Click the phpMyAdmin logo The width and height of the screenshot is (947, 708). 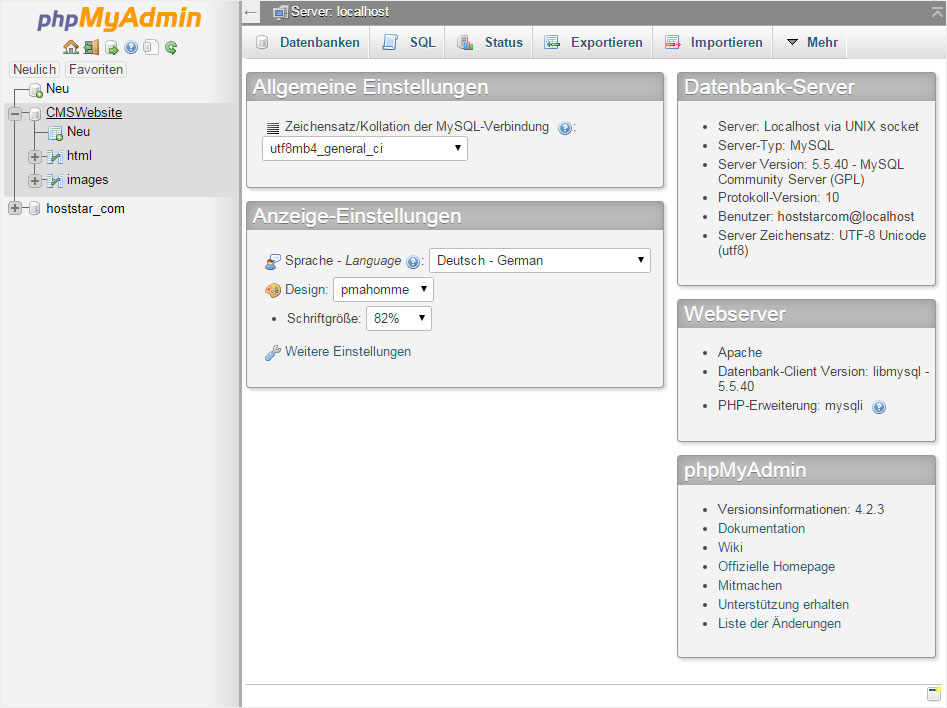coord(119,18)
